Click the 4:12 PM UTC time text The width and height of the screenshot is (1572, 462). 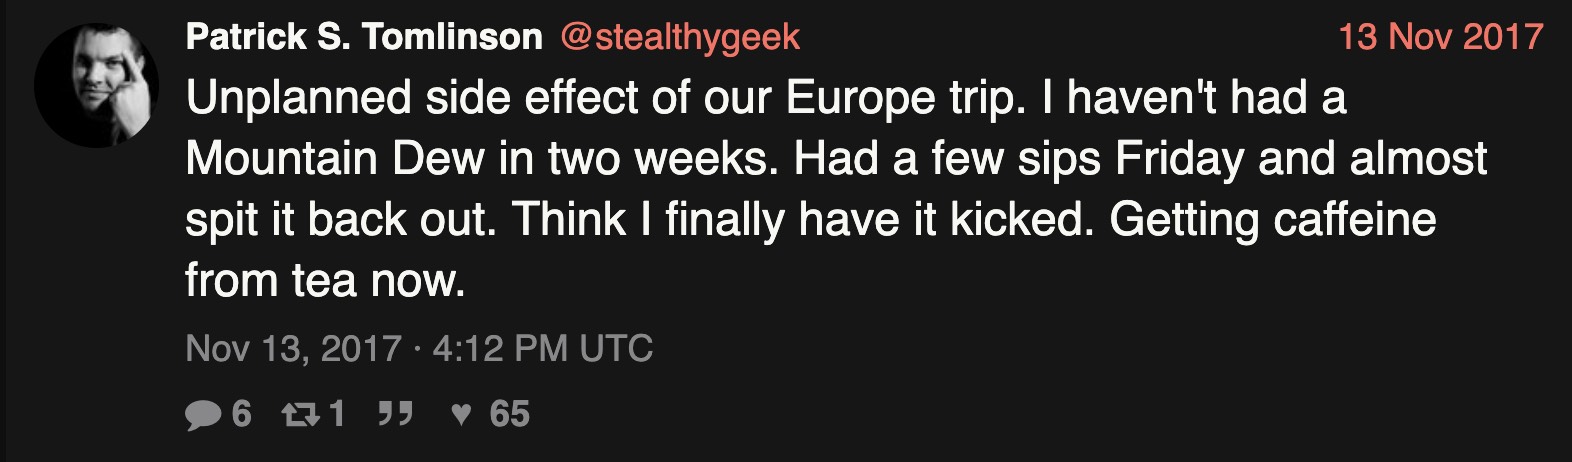543,349
